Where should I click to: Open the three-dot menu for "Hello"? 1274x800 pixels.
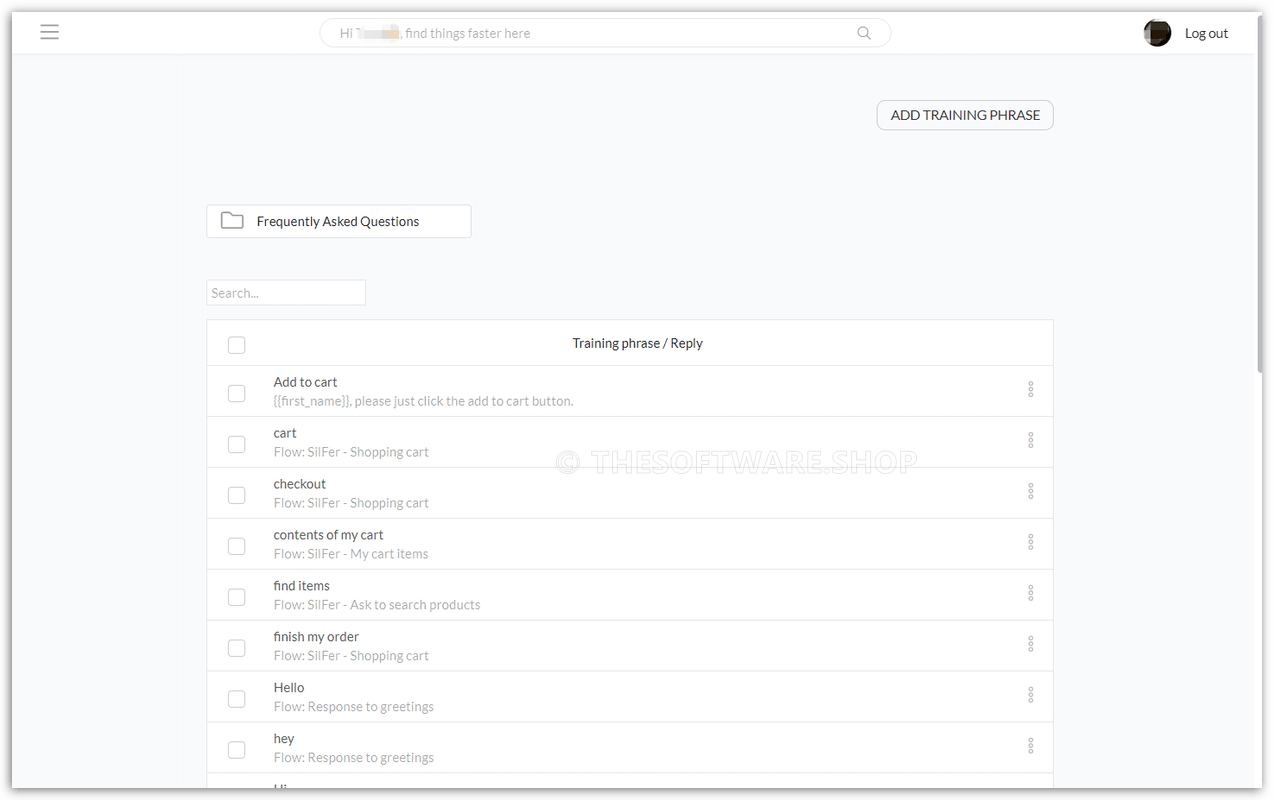1031,694
